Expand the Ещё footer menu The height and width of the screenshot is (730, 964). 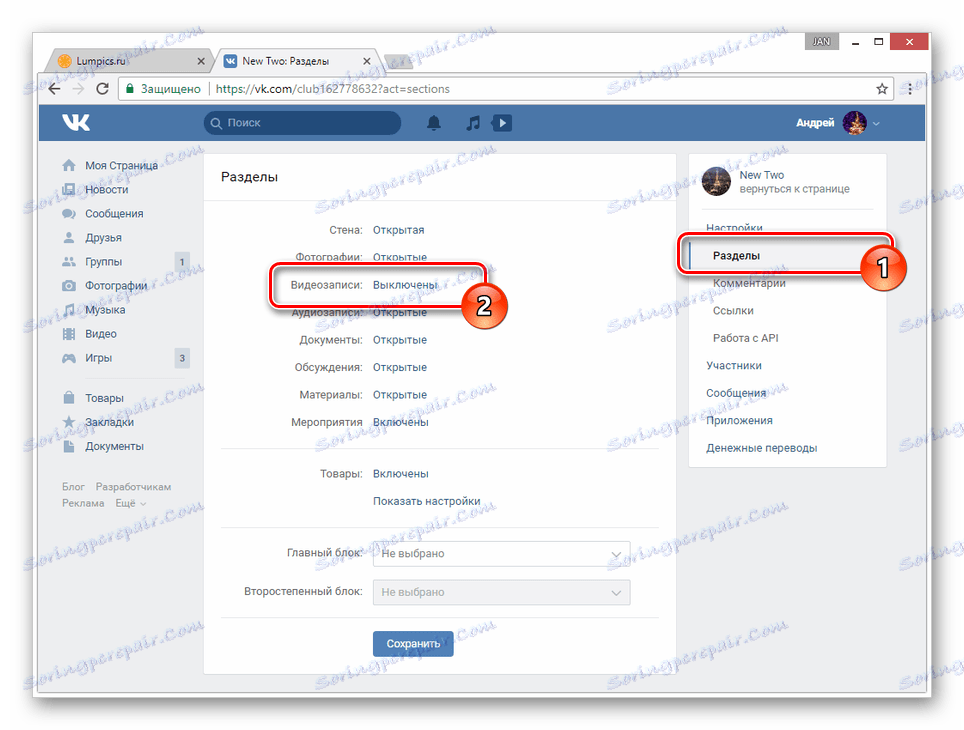pyautogui.click(x=130, y=503)
